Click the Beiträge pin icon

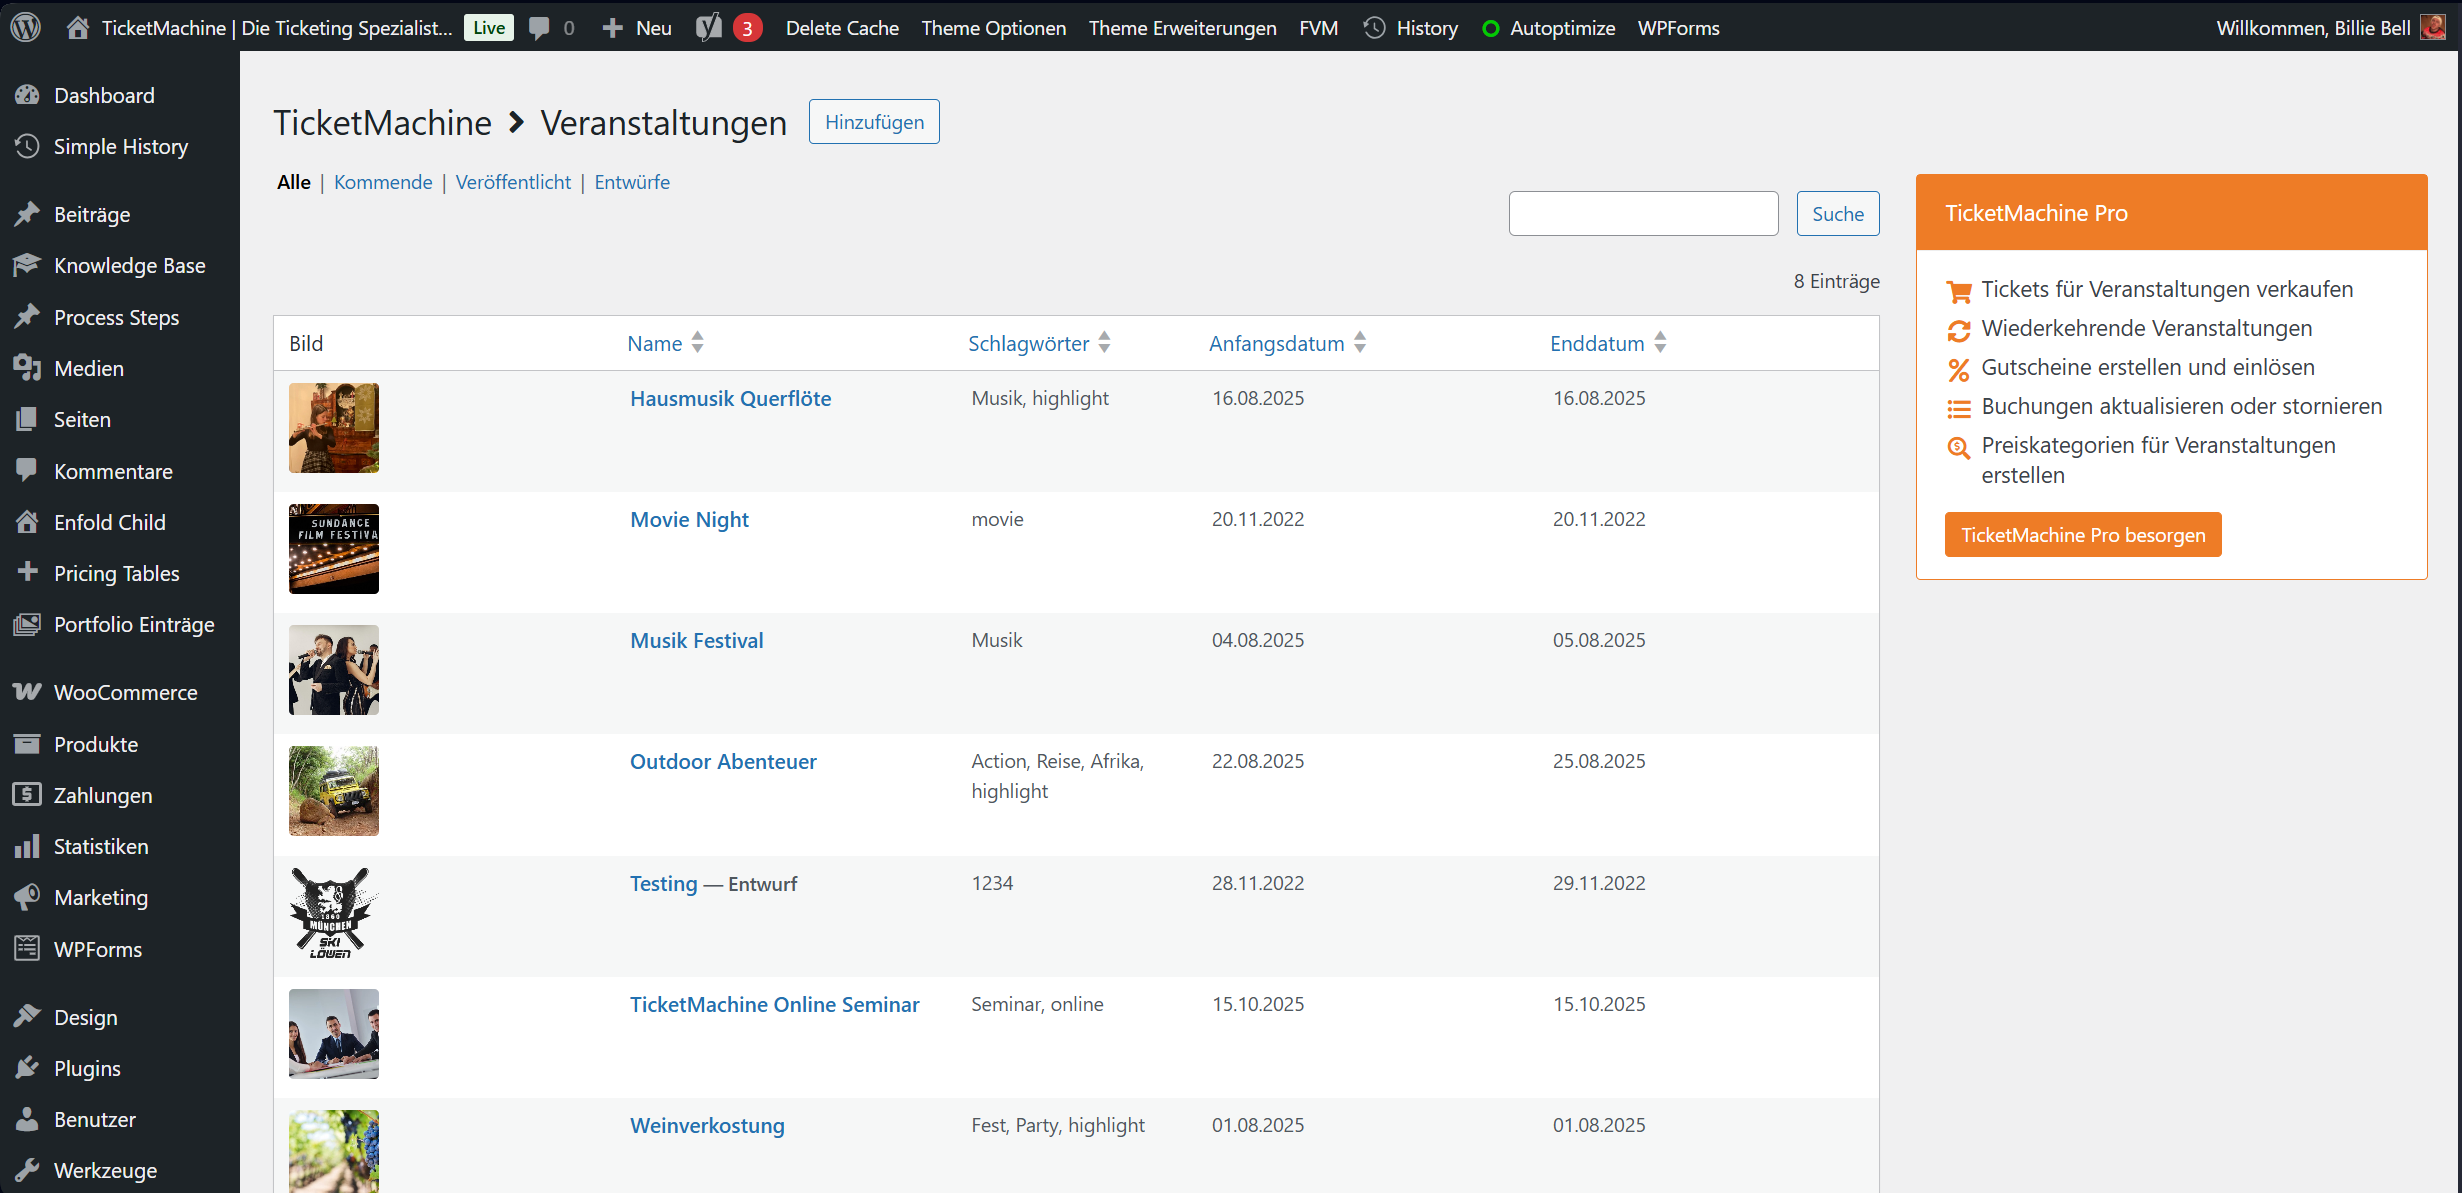coord(27,214)
